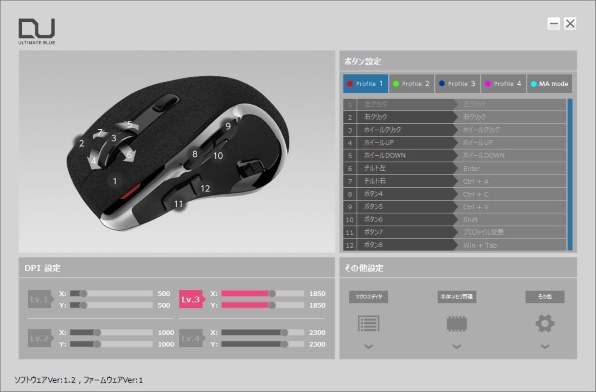Image resolution: width=596 pixels, height=392 pixels.
Task: Click the Lv.3 X-axis DPI slider
Action: coord(263,294)
